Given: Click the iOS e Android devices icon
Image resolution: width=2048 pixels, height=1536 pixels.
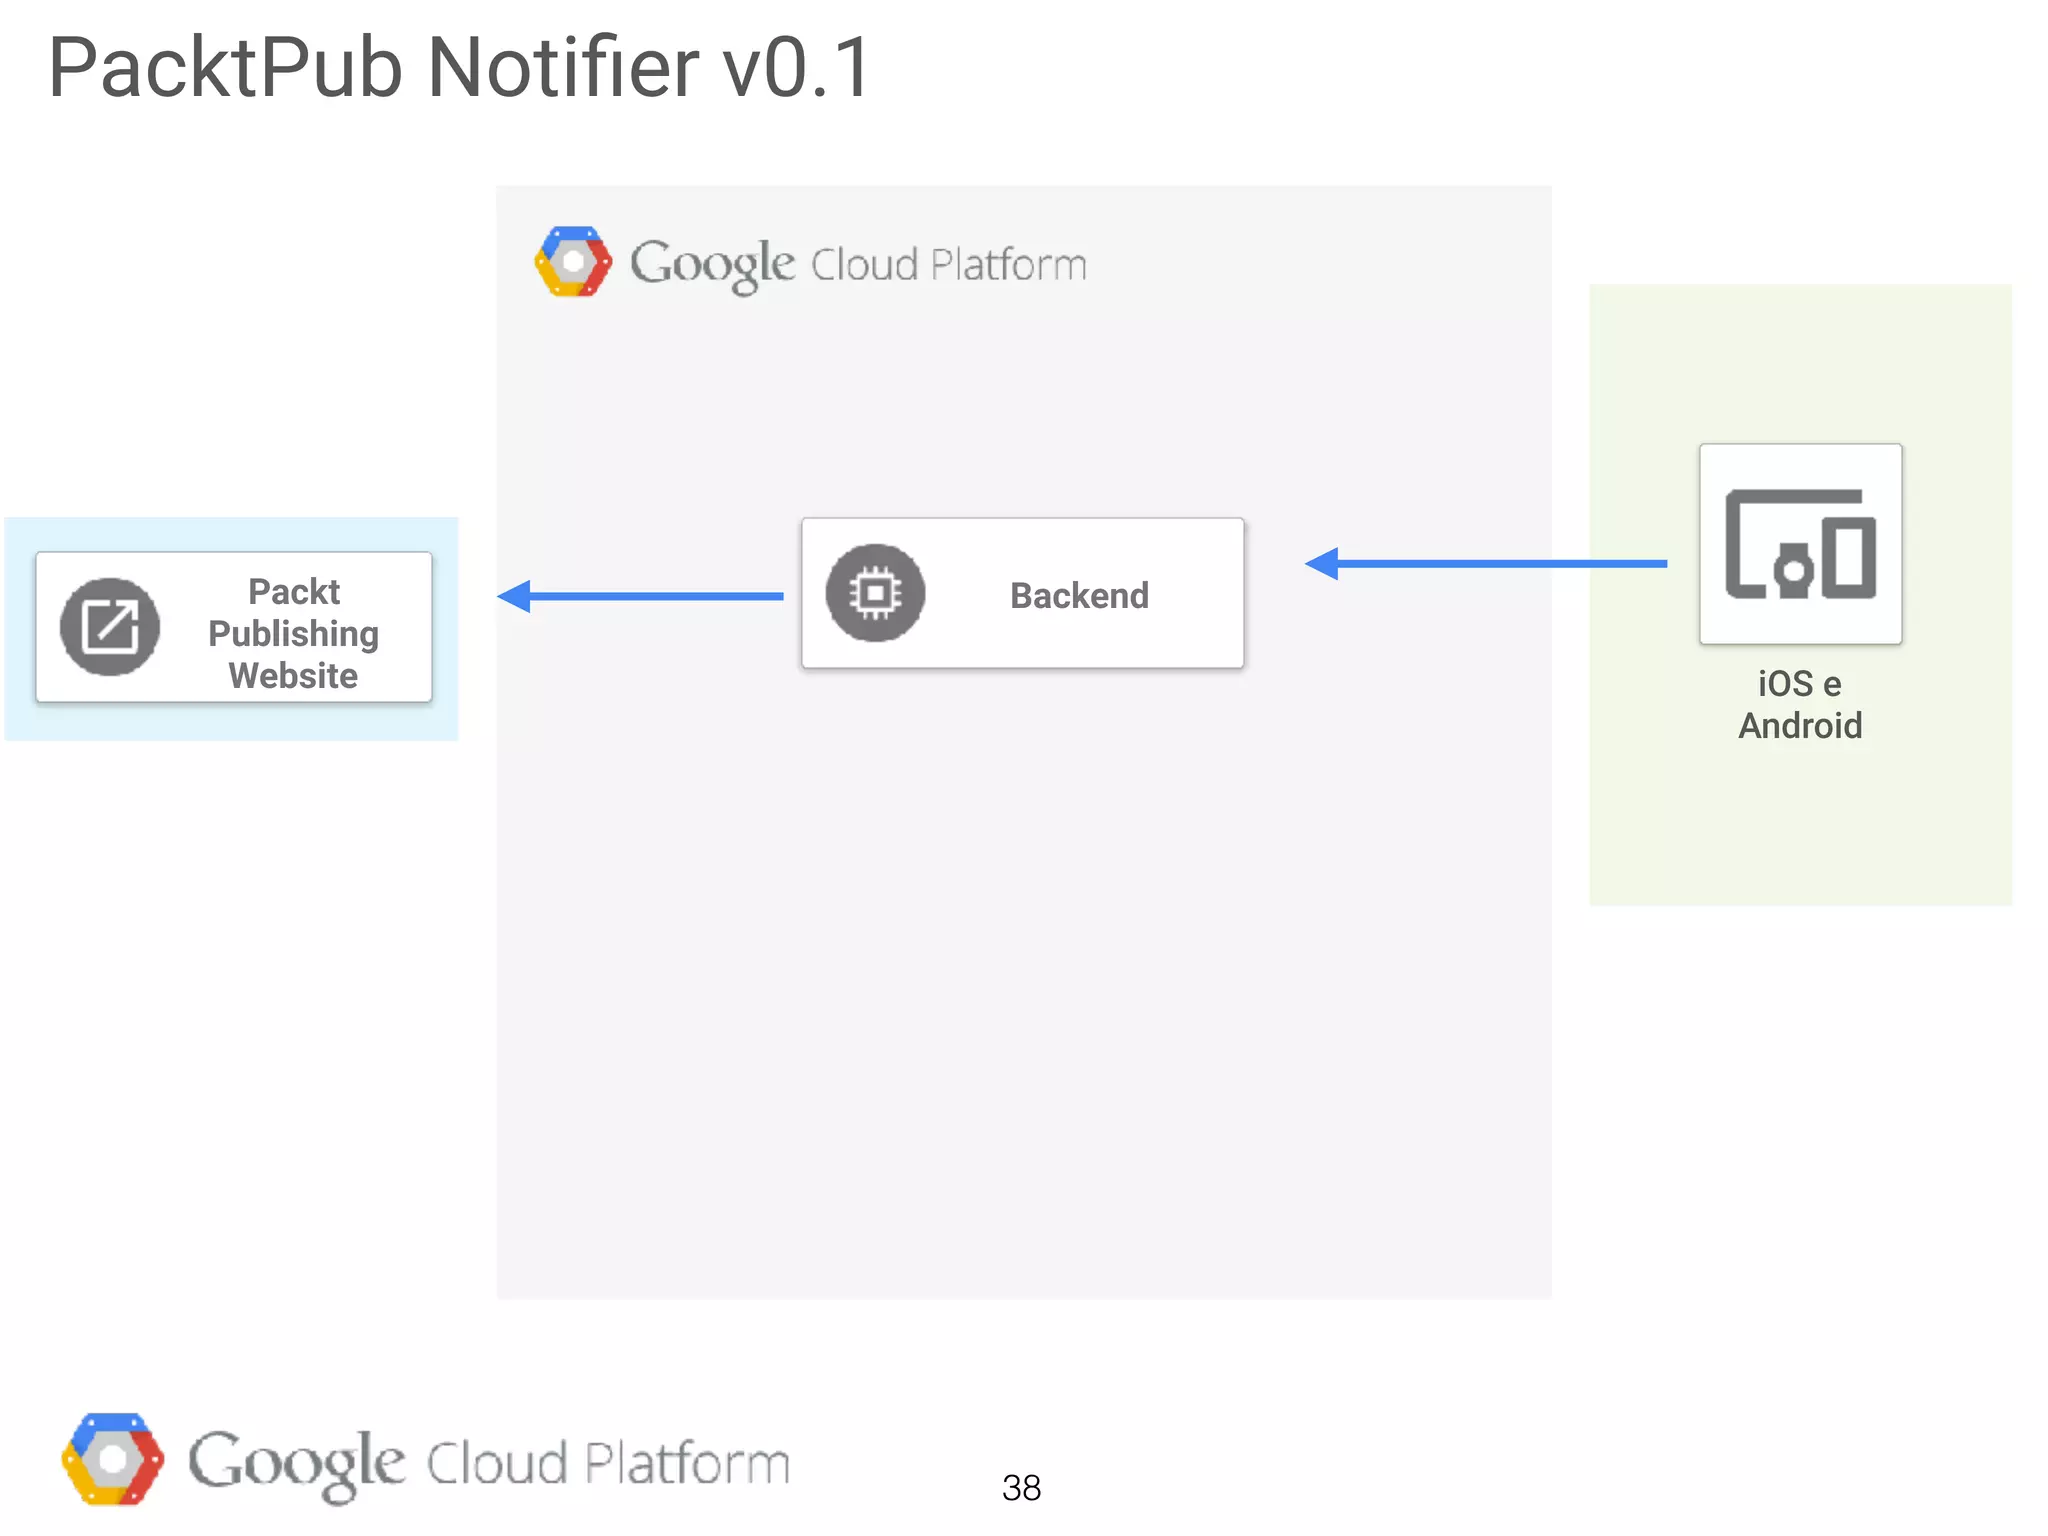Looking at the screenshot, I should coord(1800,544).
